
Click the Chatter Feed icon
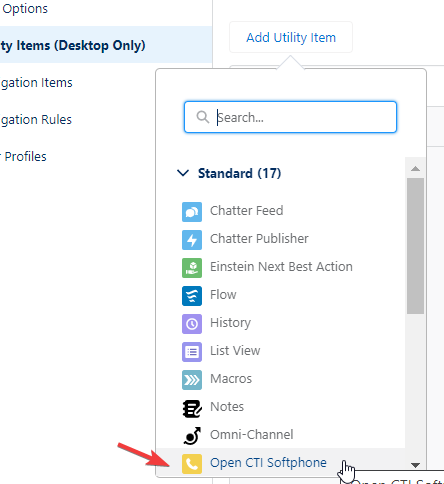[192, 212]
